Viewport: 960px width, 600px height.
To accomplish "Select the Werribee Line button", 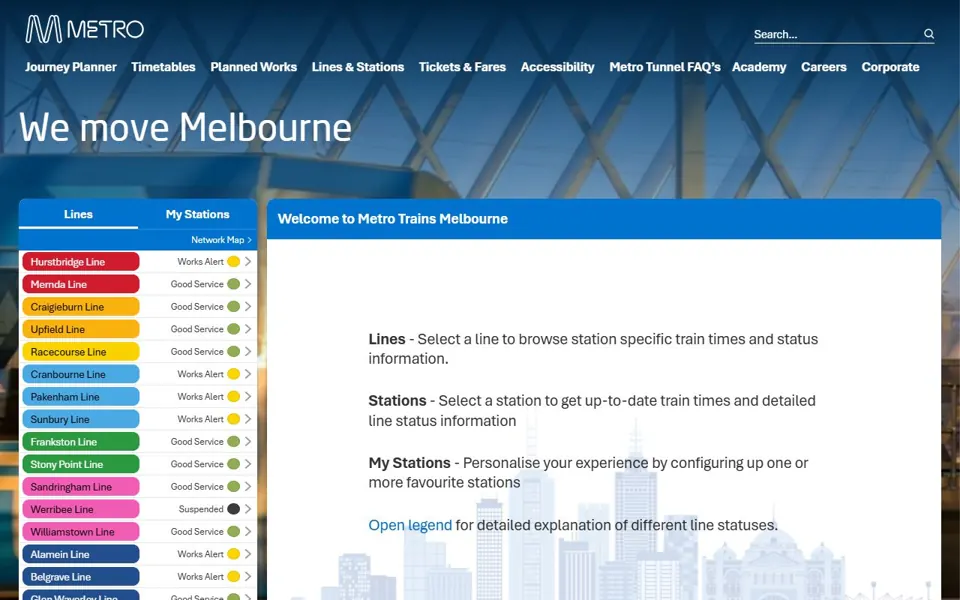I will 81,509.
